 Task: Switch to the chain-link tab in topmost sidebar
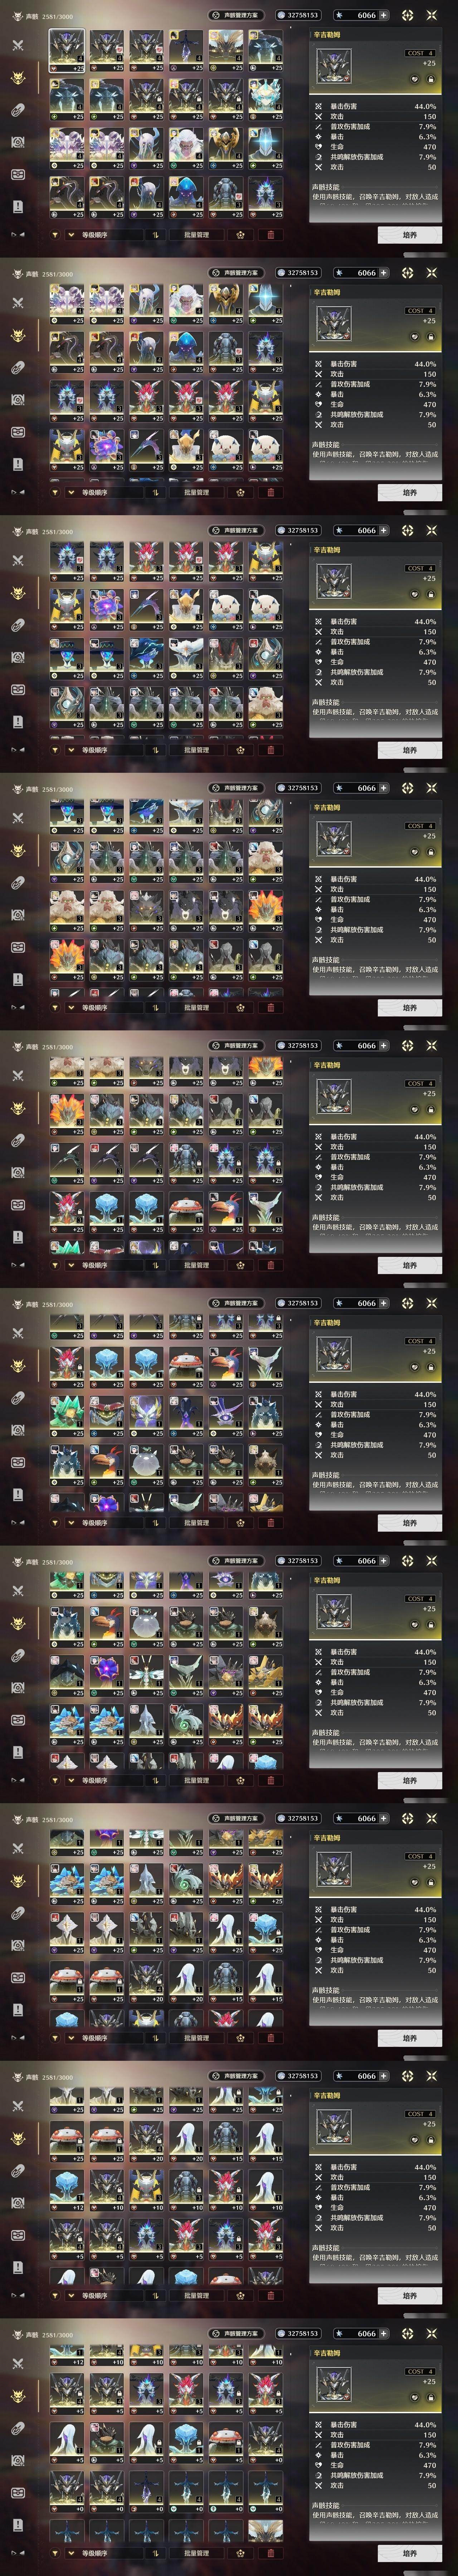(x=17, y=110)
